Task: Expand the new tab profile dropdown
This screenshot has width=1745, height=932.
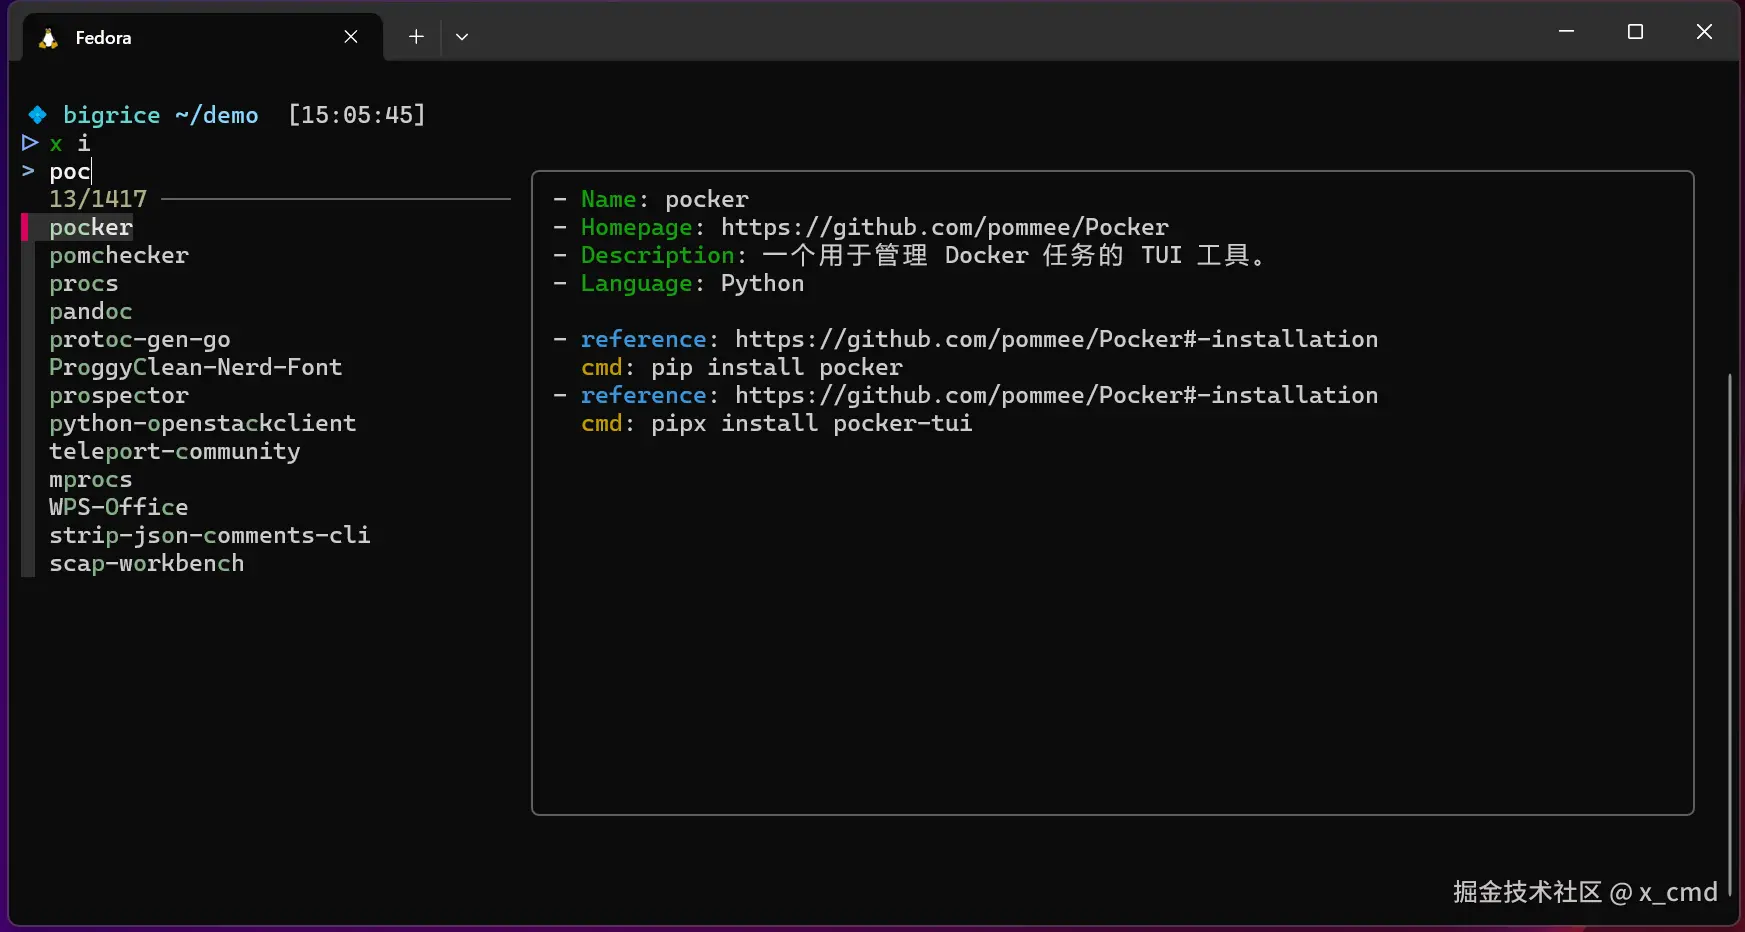Action: [462, 37]
